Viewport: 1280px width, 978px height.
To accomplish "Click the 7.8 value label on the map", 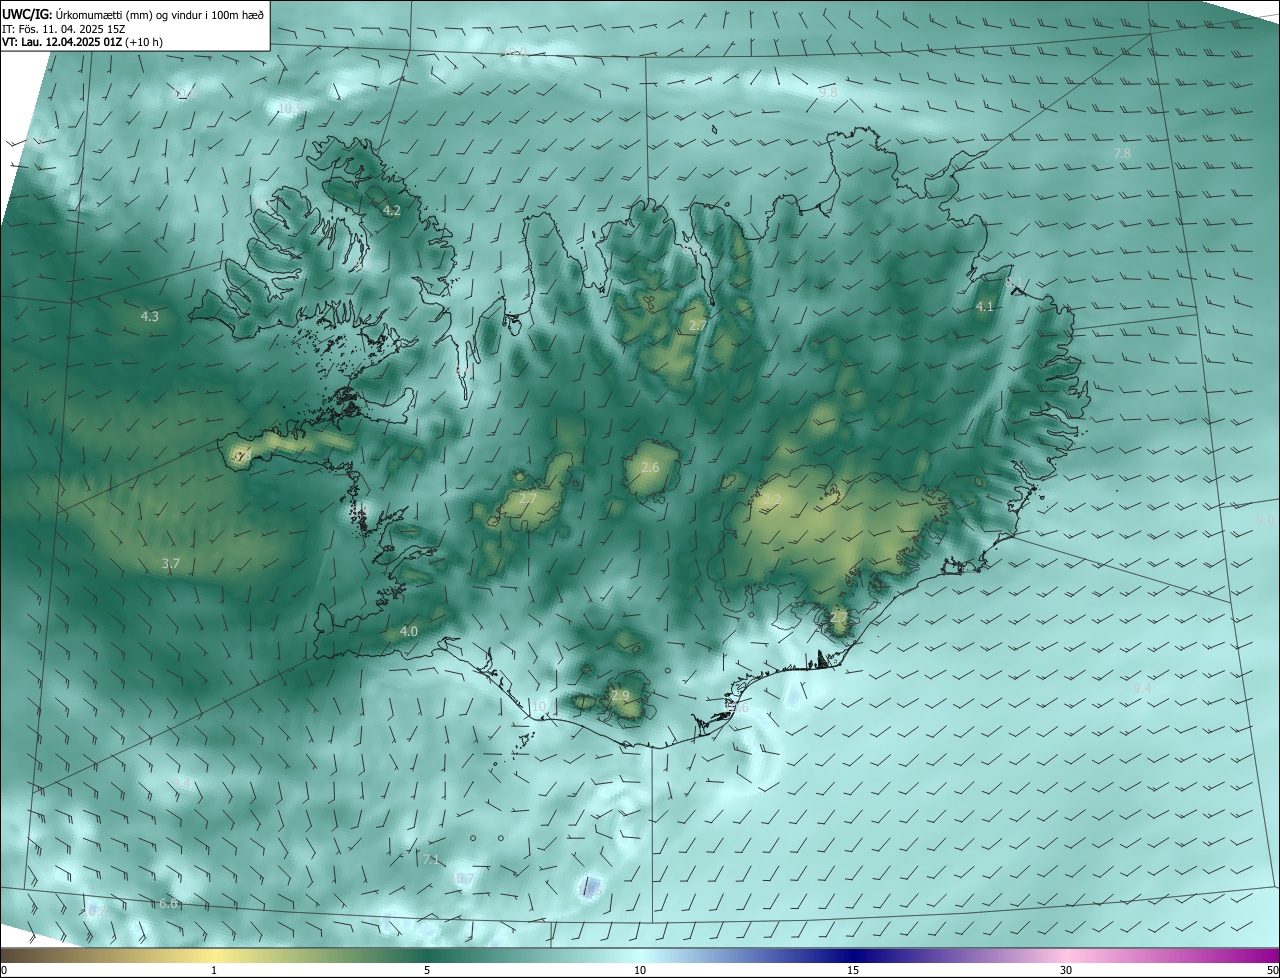I will tap(1122, 153).
